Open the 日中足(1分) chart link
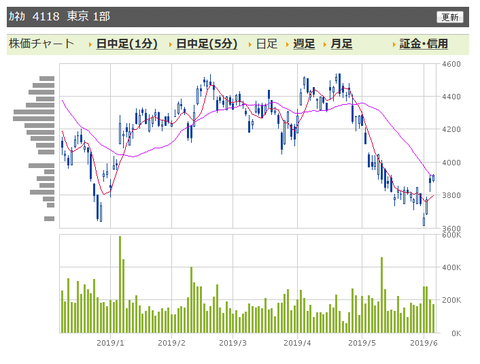The image size is (480, 364). [127, 44]
